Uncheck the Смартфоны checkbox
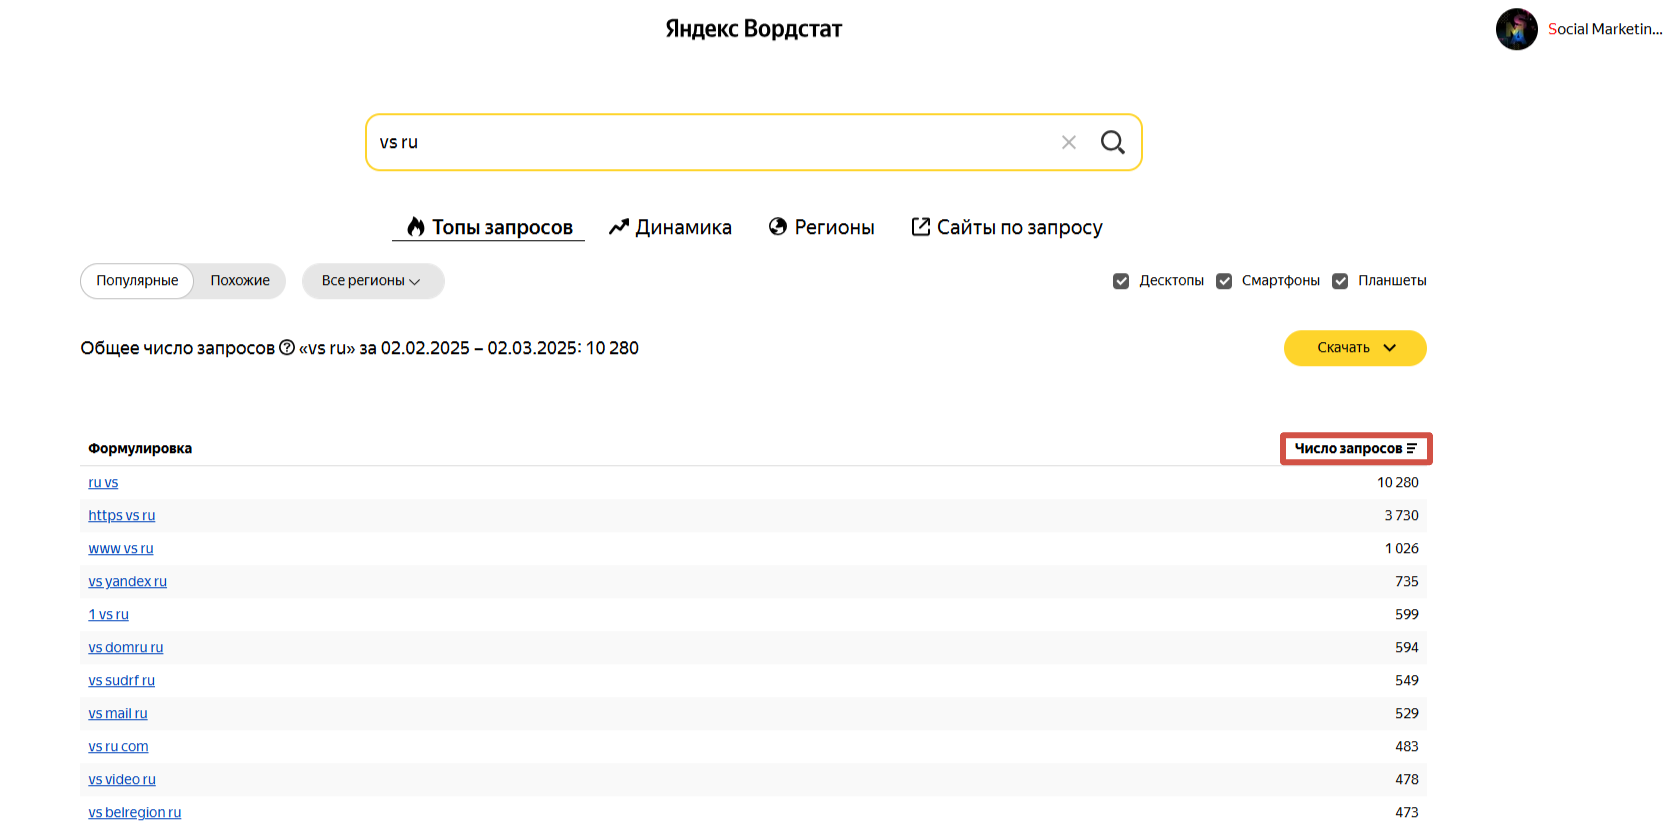This screenshot has height=827, width=1667. pyautogui.click(x=1224, y=281)
